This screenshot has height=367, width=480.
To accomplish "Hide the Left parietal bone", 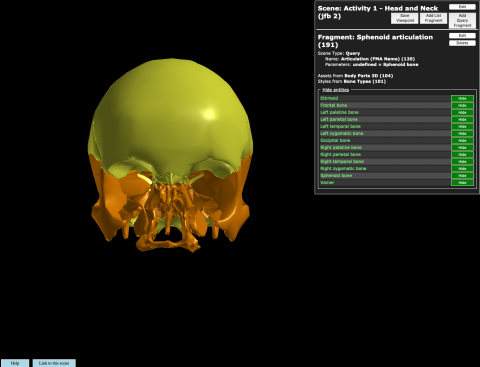I will [462, 119].
